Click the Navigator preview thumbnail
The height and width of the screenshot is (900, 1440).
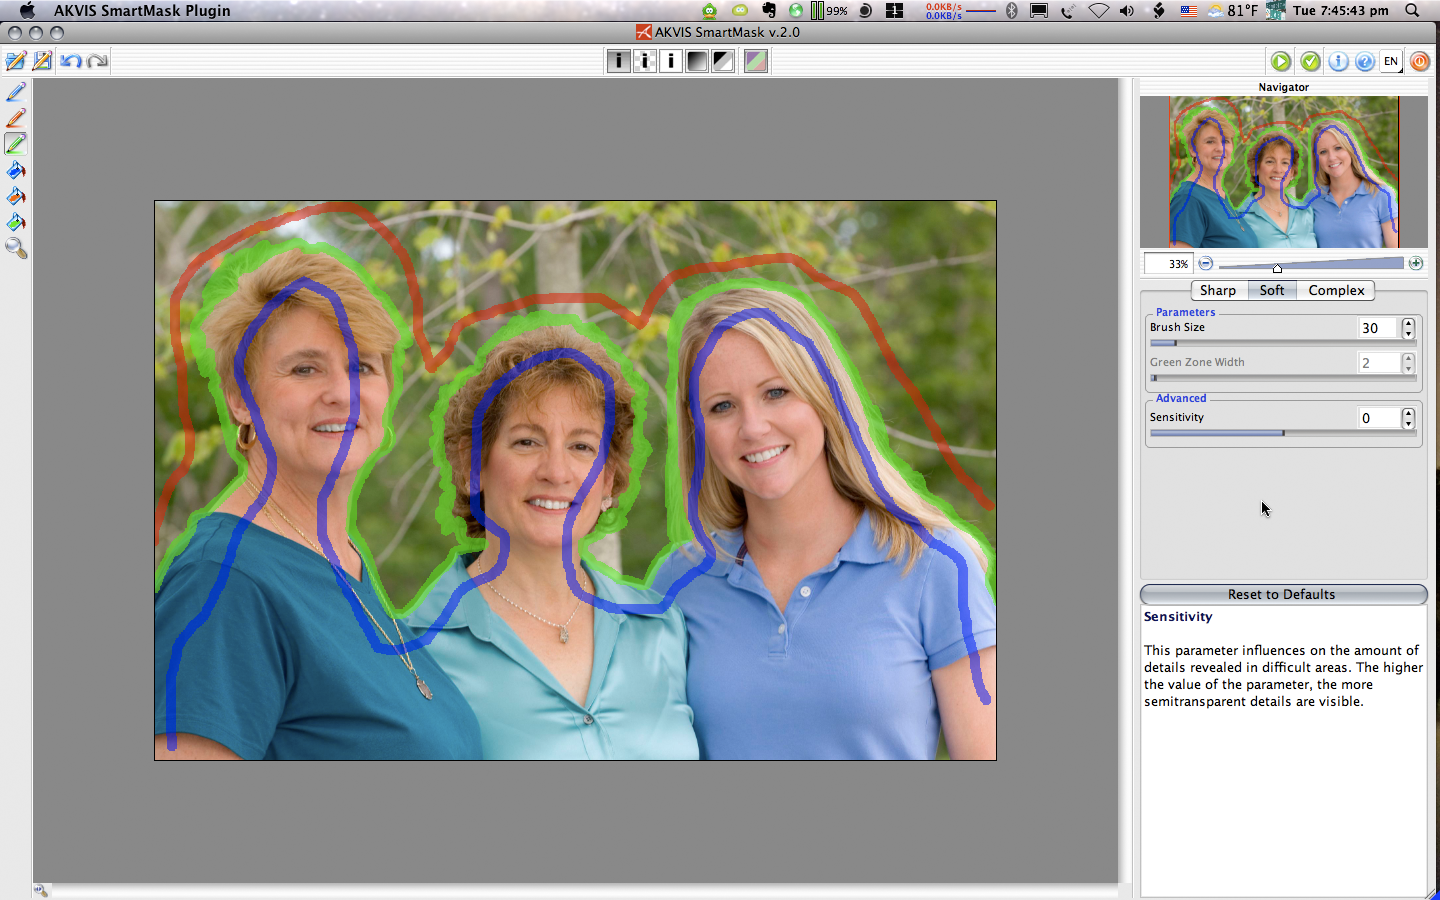tap(1284, 172)
